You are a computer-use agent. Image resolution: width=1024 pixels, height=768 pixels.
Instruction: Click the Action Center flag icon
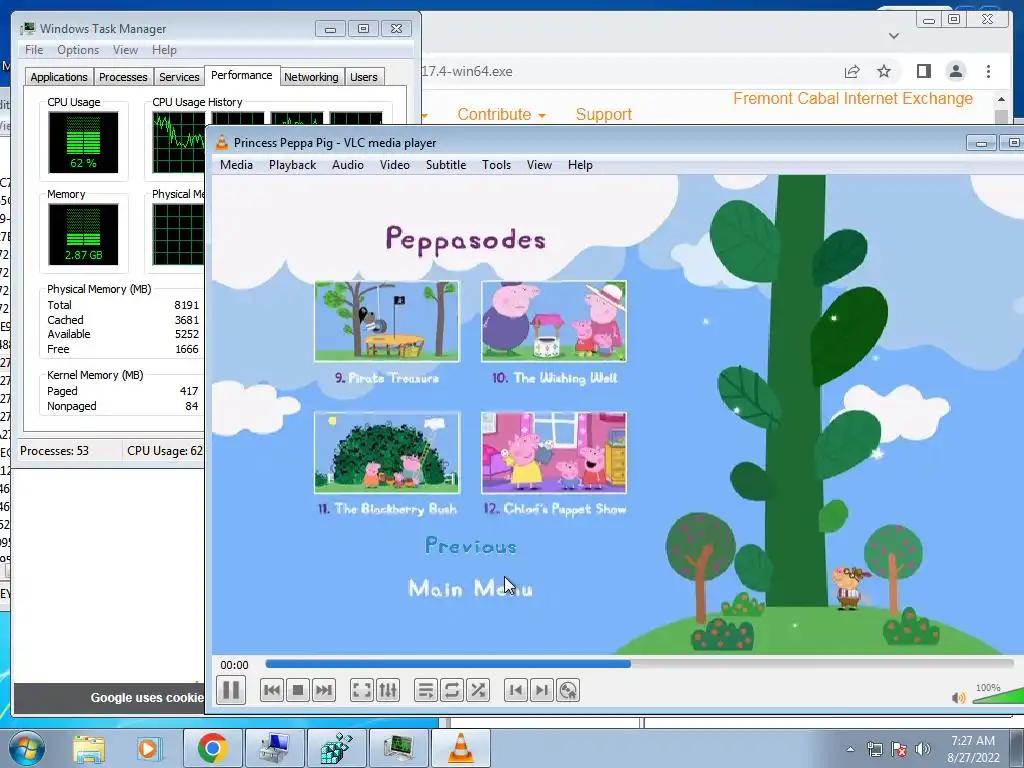point(899,749)
